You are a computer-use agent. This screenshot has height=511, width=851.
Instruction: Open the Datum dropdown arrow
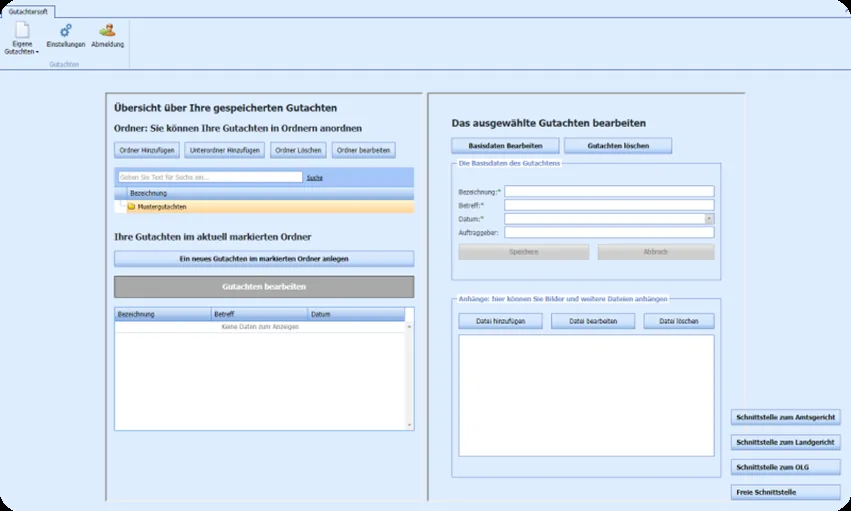point(709,219)
